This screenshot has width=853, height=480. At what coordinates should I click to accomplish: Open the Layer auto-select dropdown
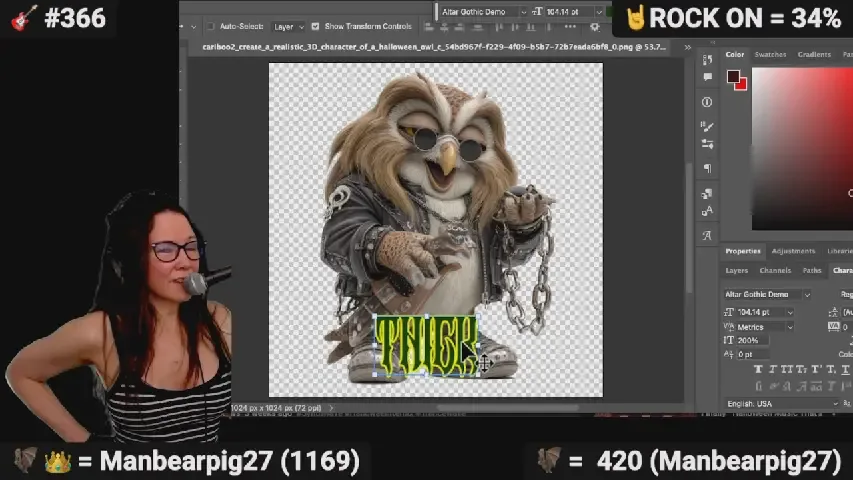pyautogui.click(x=288, y=27)
